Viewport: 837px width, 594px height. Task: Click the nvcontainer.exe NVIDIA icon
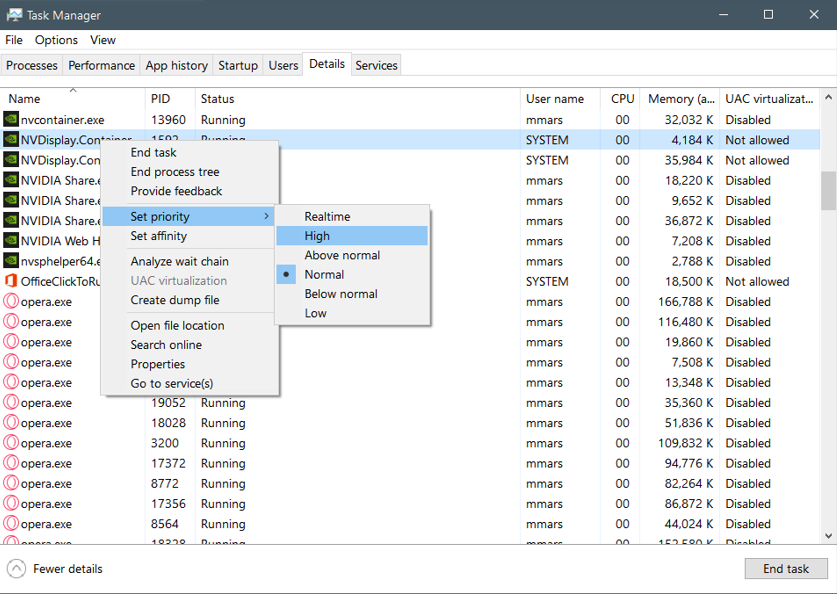tap(11, 120)
